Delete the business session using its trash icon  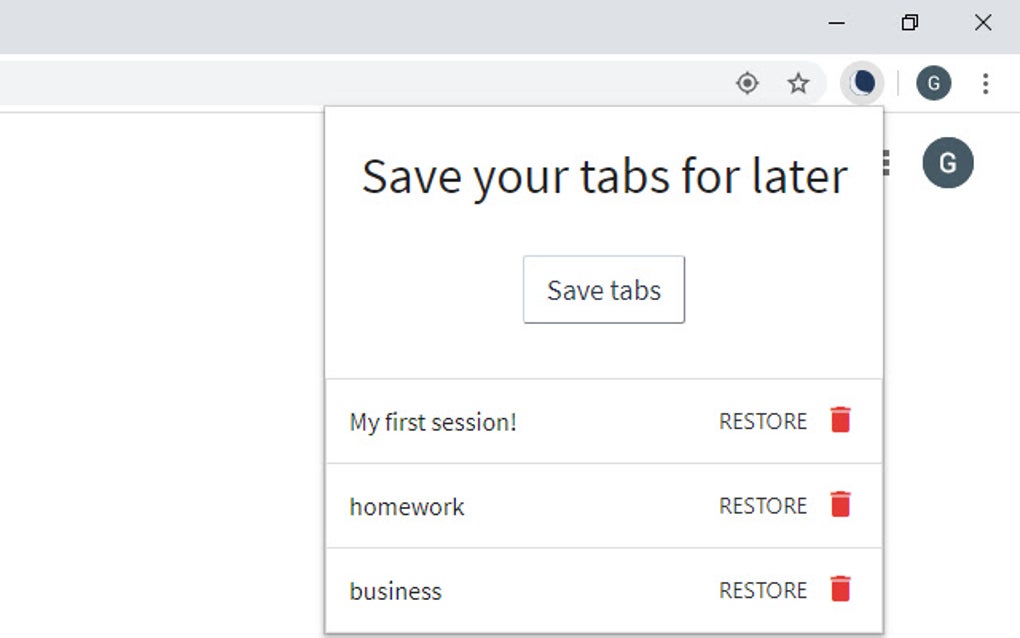[841, 590]
